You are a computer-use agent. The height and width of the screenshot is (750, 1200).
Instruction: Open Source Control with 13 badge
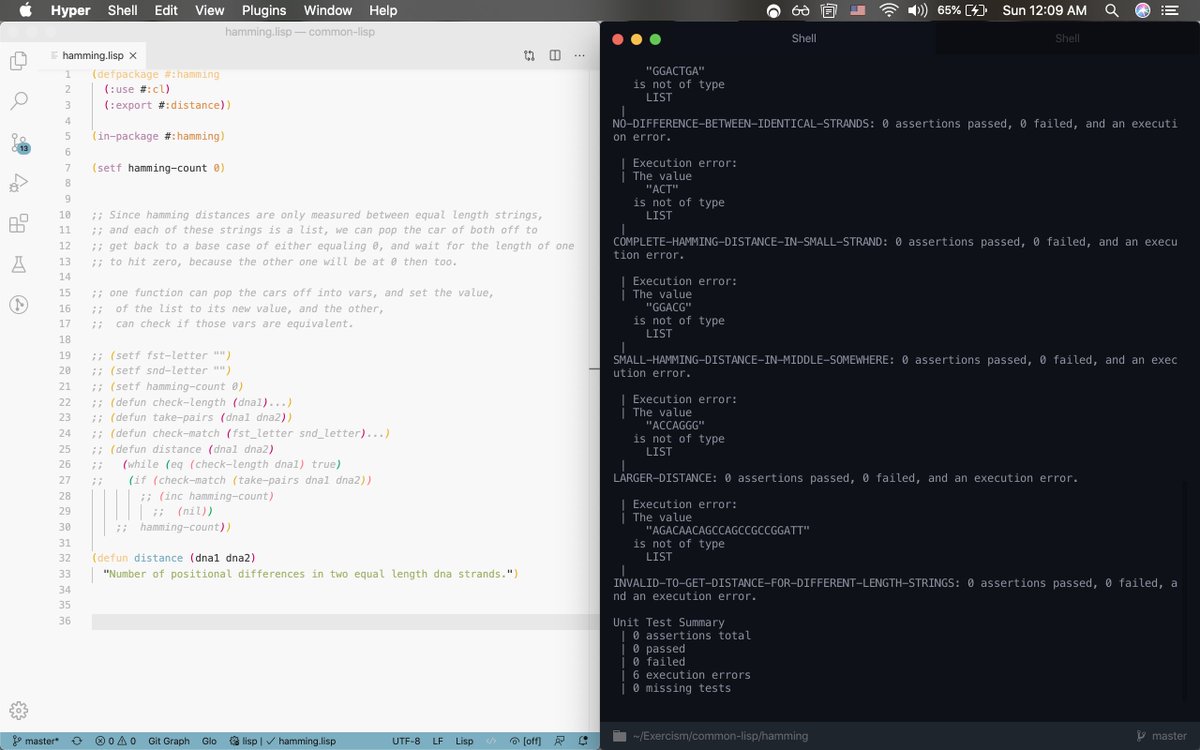[x=19, y=143]
